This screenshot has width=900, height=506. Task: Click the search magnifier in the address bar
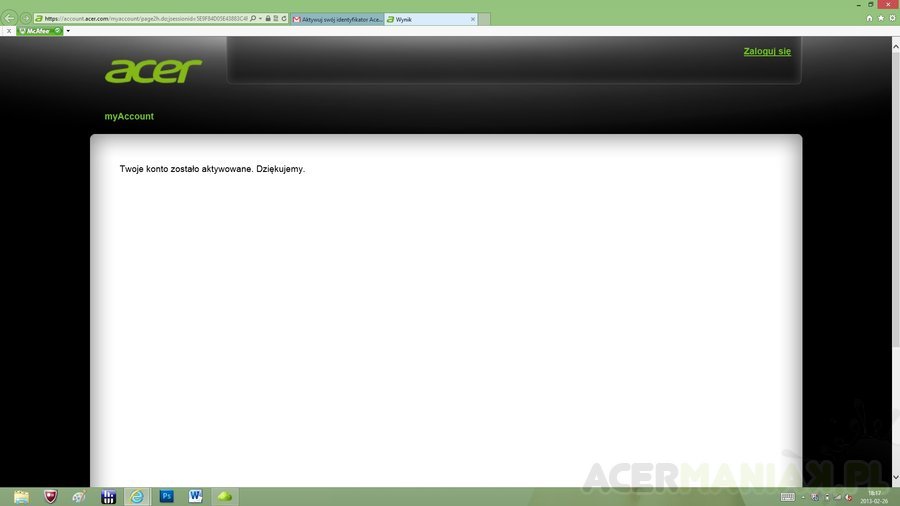[253, 19]
